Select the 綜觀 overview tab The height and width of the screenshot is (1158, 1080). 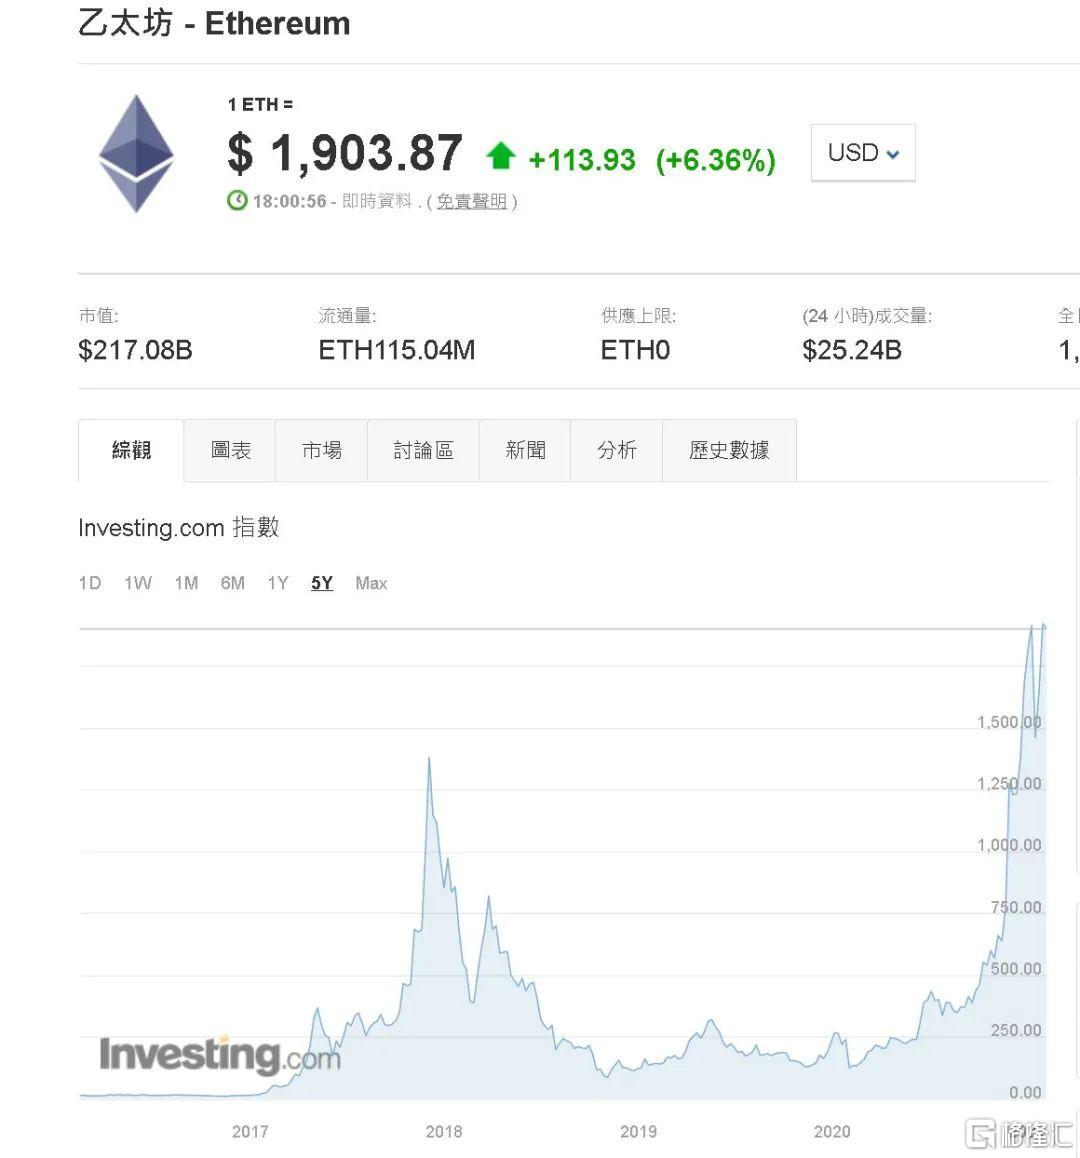(x=131, y=451)
